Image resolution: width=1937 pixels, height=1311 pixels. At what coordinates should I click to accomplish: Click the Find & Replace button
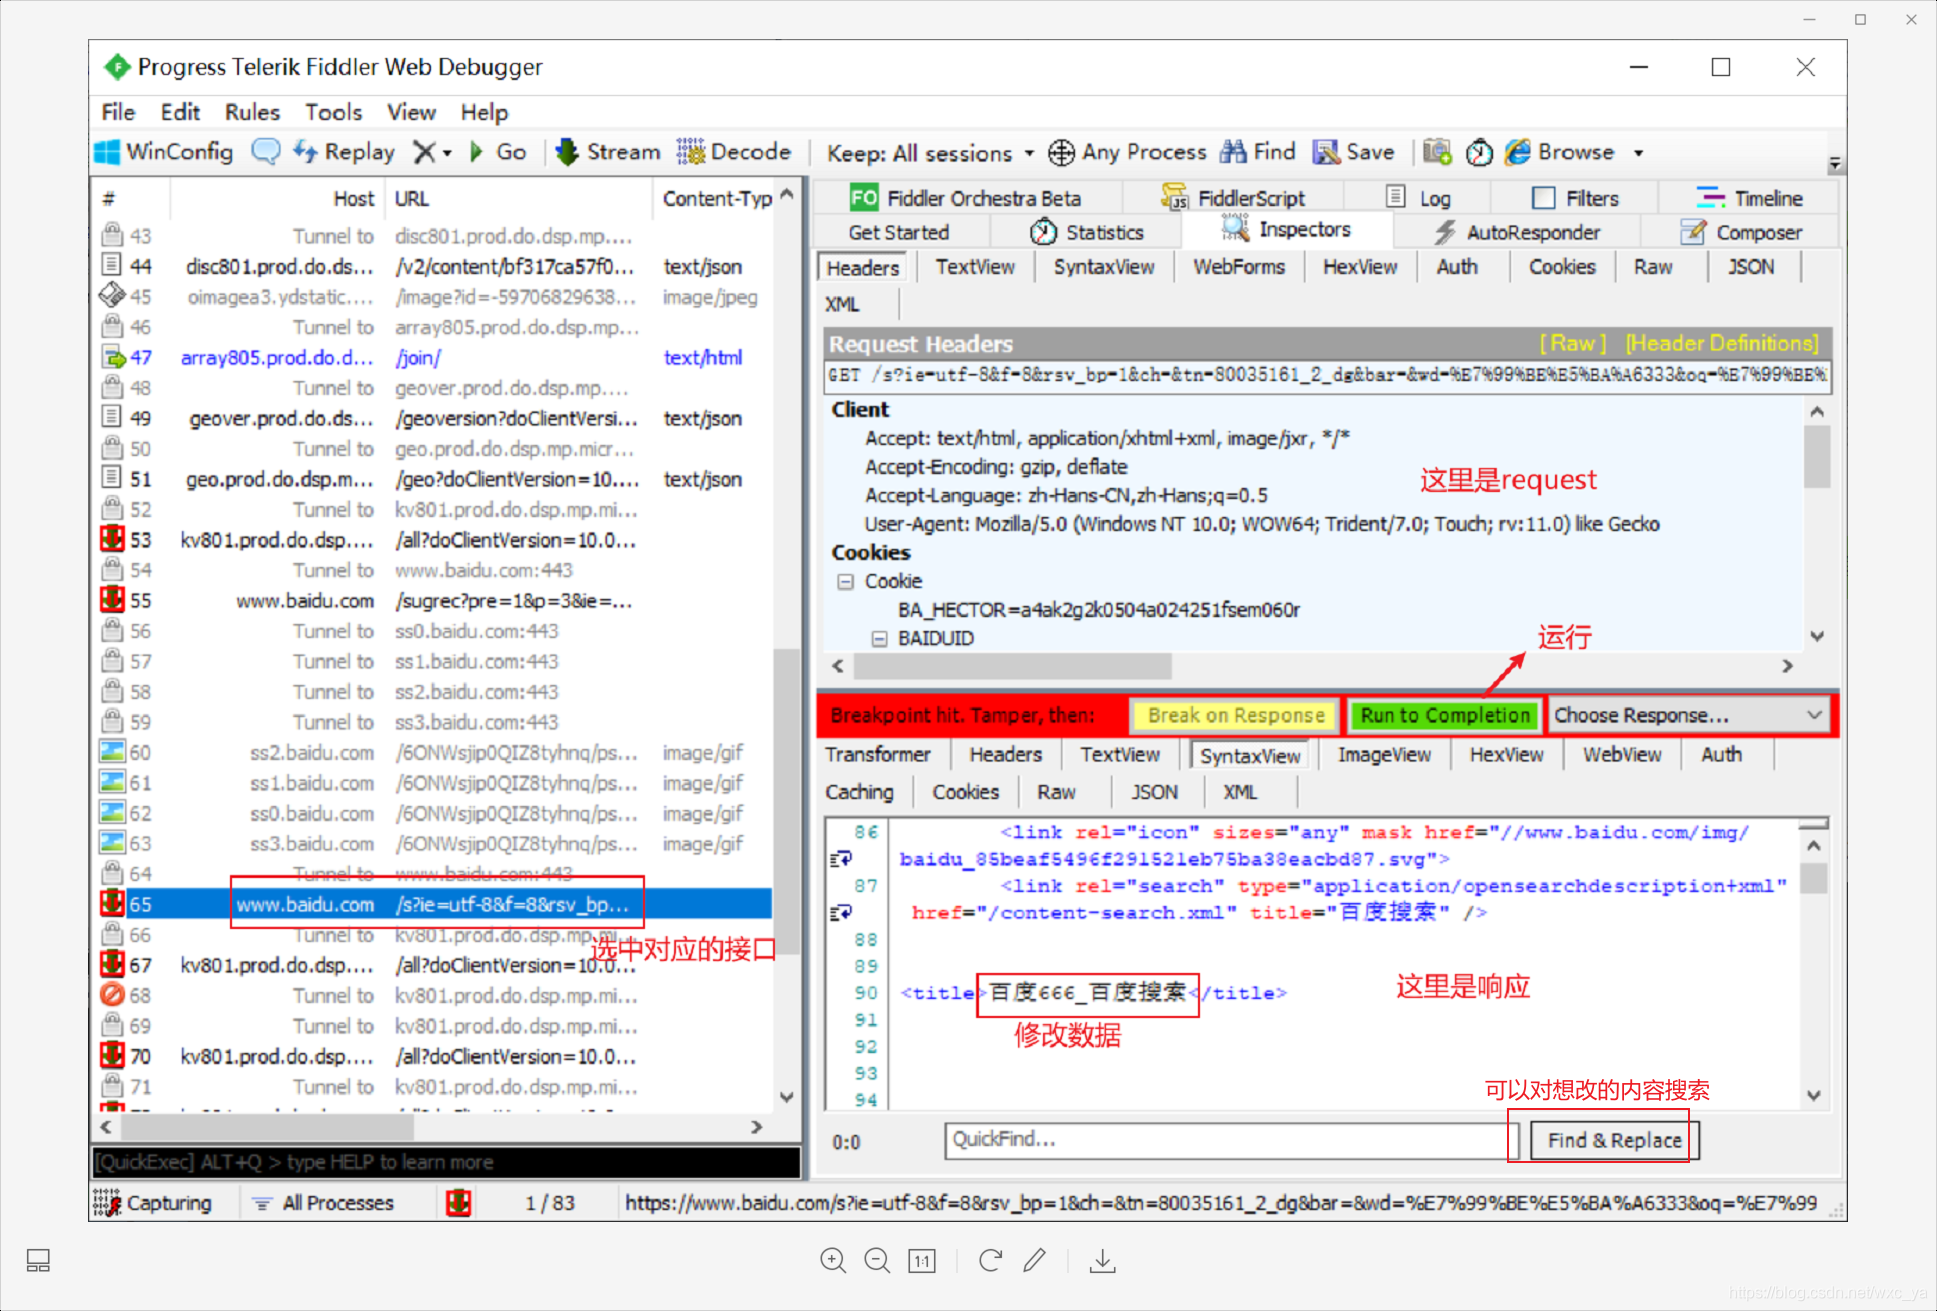pos(1613,1140)
